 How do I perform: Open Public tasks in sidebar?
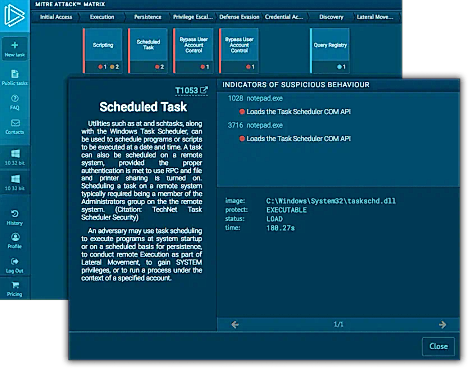15,78
